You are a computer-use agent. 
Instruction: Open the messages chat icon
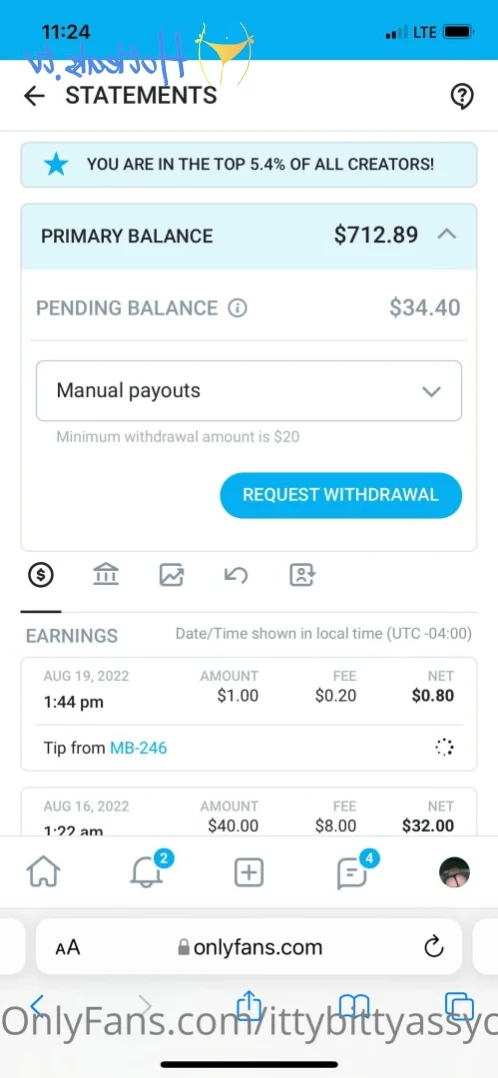(x=352, y=873)
